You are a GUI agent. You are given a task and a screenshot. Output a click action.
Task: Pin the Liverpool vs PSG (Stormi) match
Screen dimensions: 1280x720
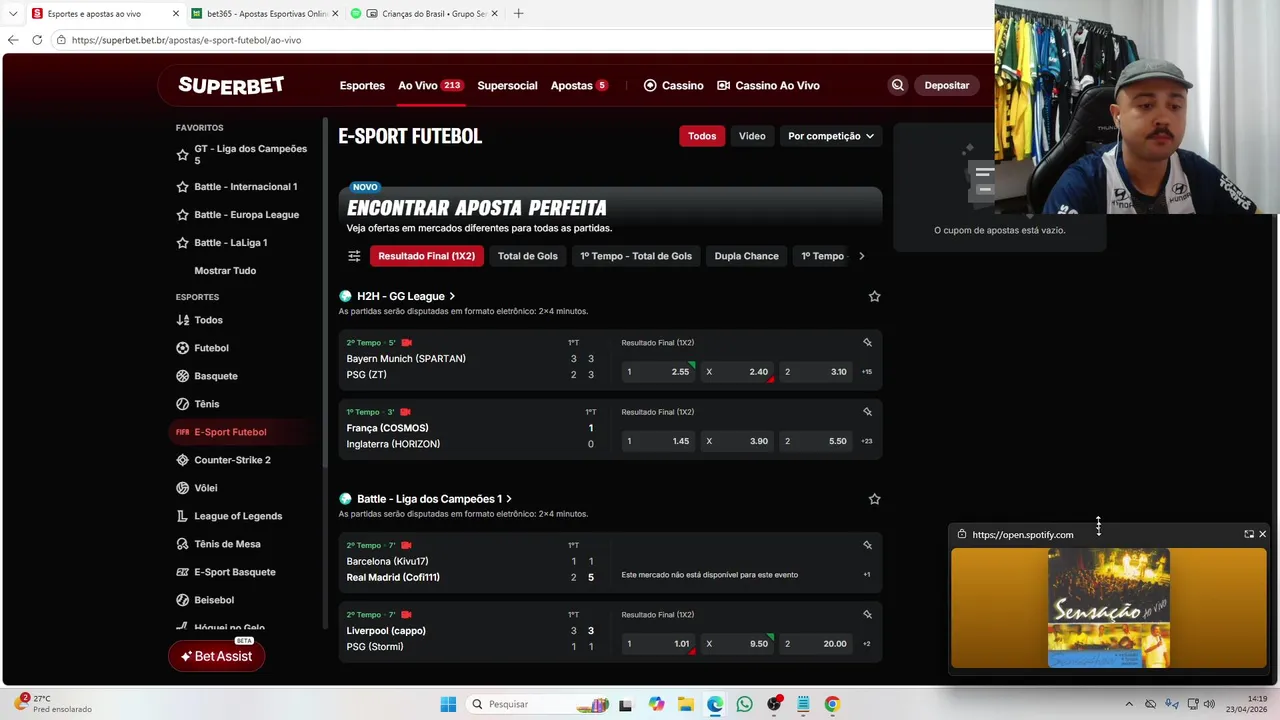point(867,615)
